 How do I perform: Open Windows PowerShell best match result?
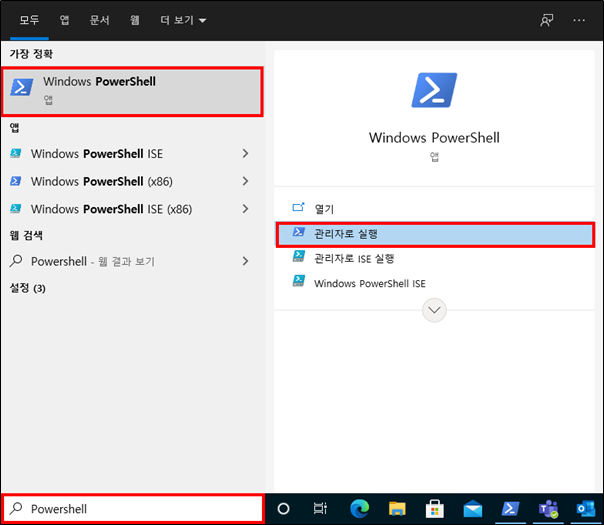pyautogui.click(x=133, y=92)
